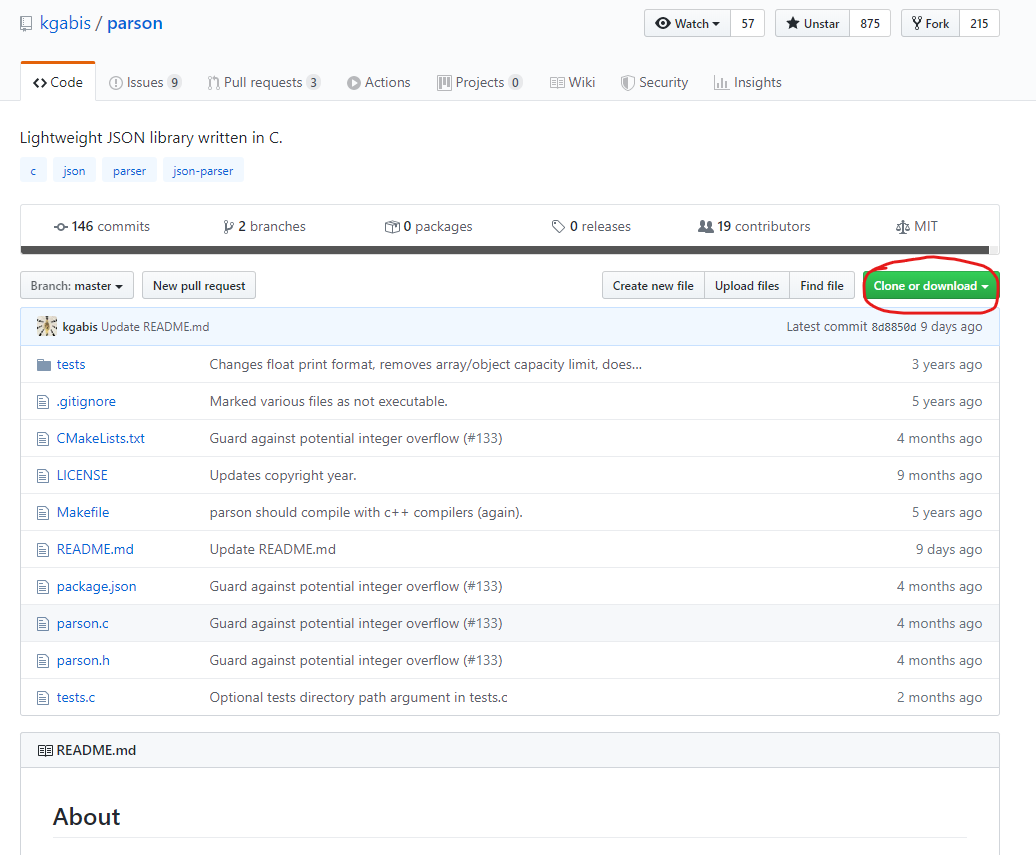Open the CMakeLists.txt file link
This screenshot has height=855, width=1036.
point(101,439)
